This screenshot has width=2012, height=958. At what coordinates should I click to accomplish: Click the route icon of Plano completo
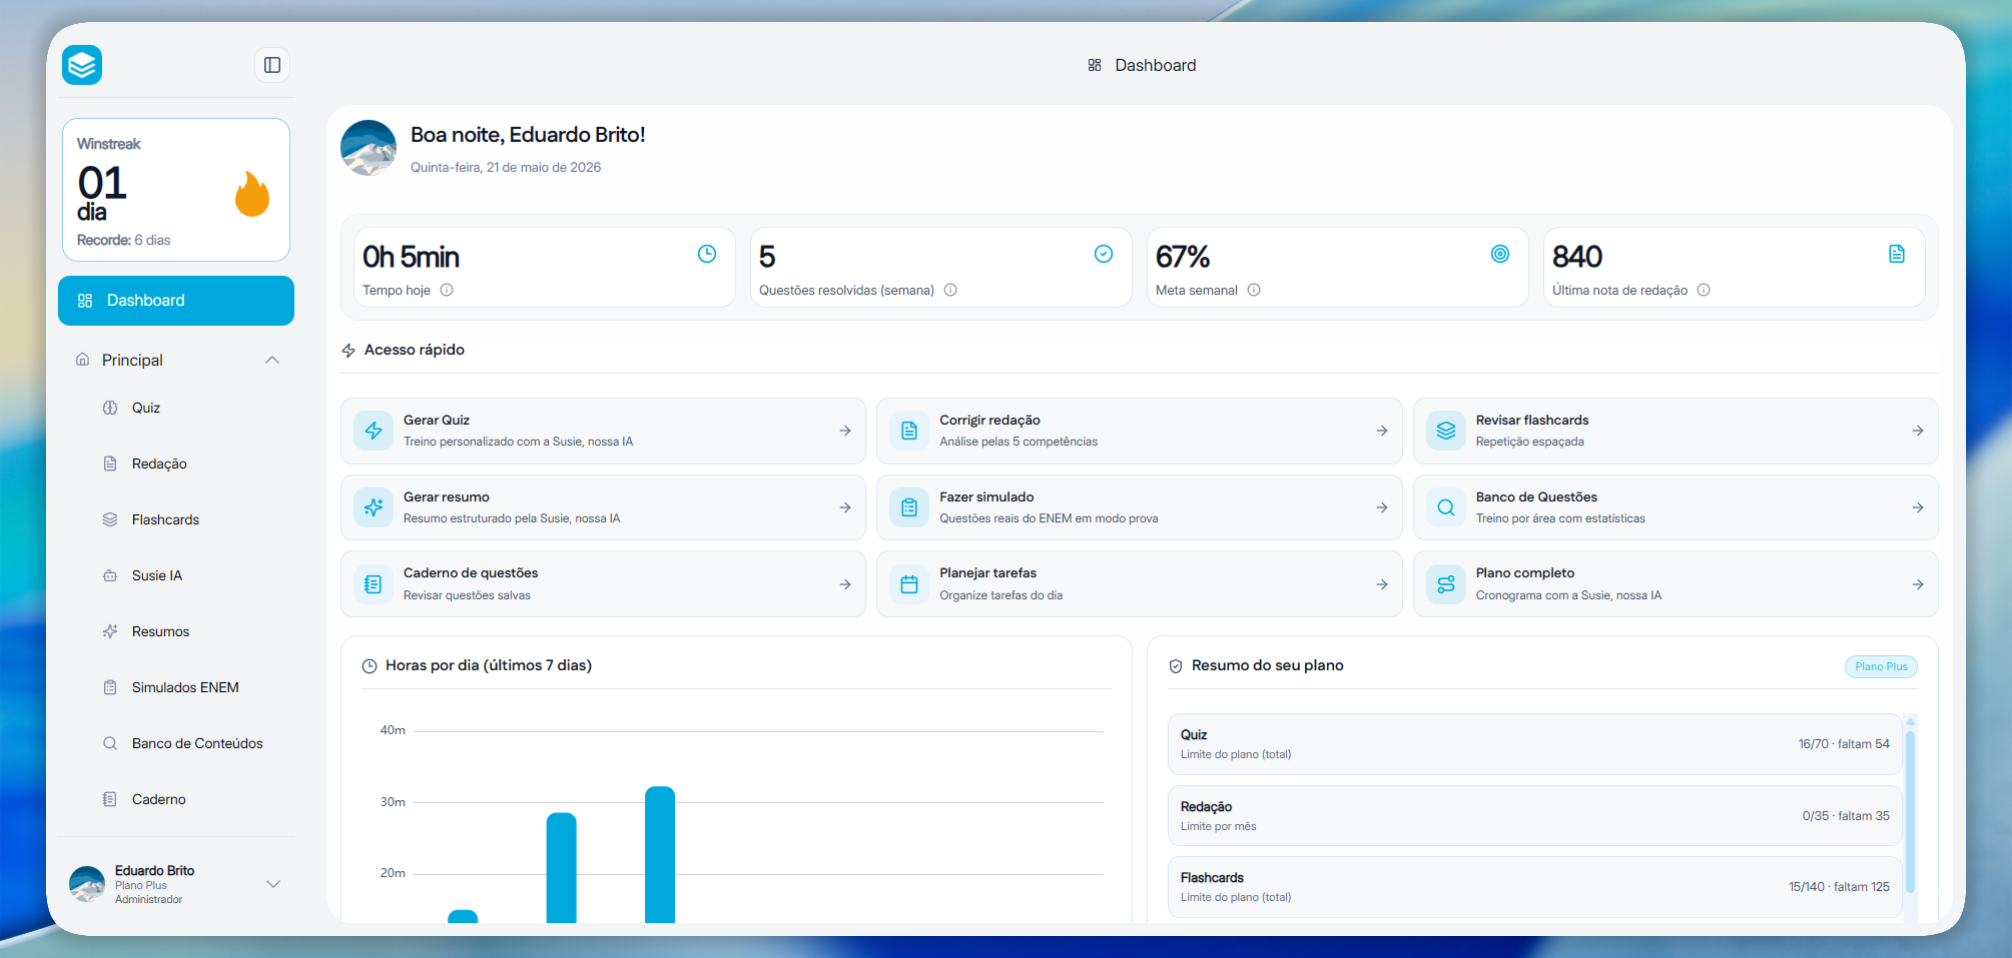tap(1446, 584)
